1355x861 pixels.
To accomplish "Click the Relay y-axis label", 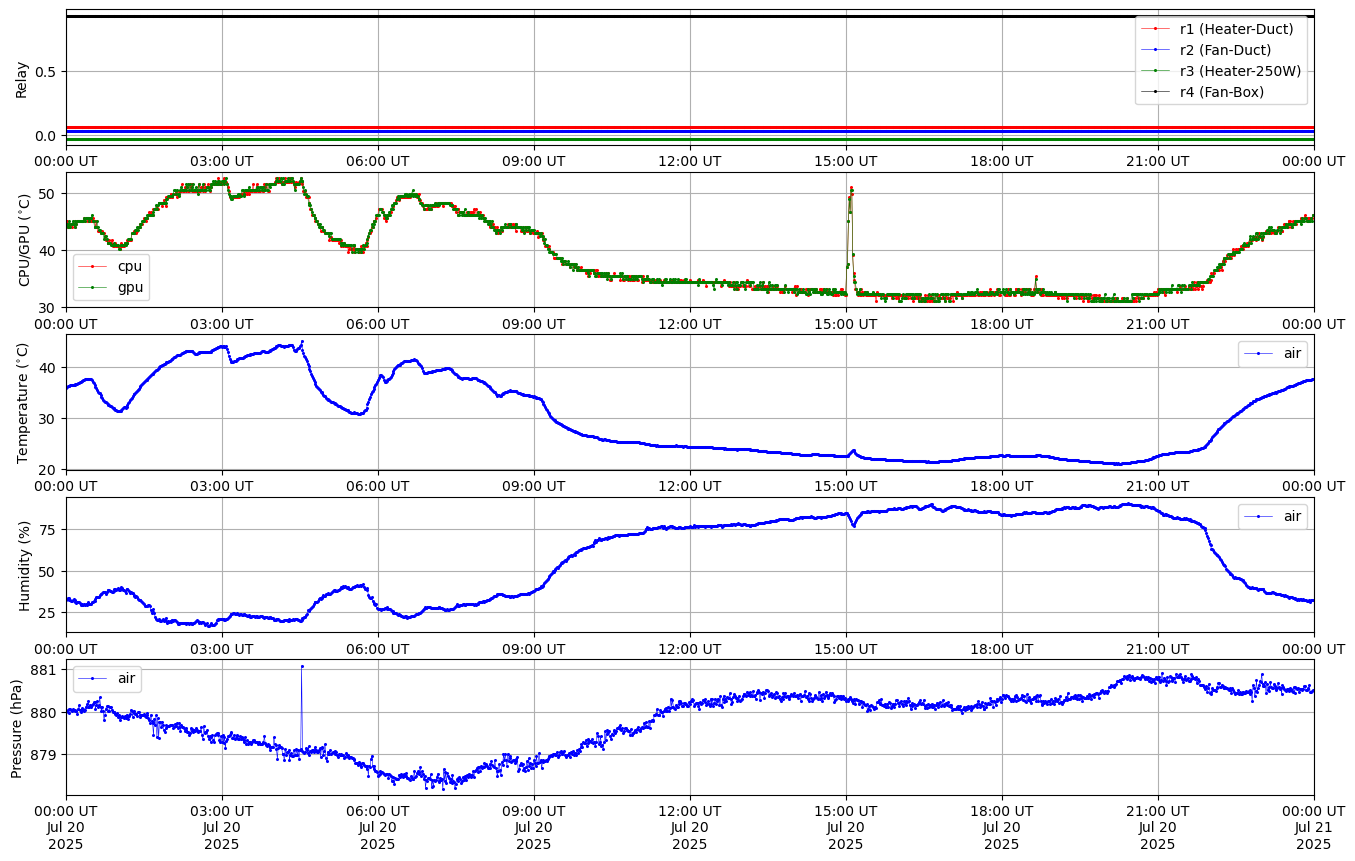I will [22, 78].
